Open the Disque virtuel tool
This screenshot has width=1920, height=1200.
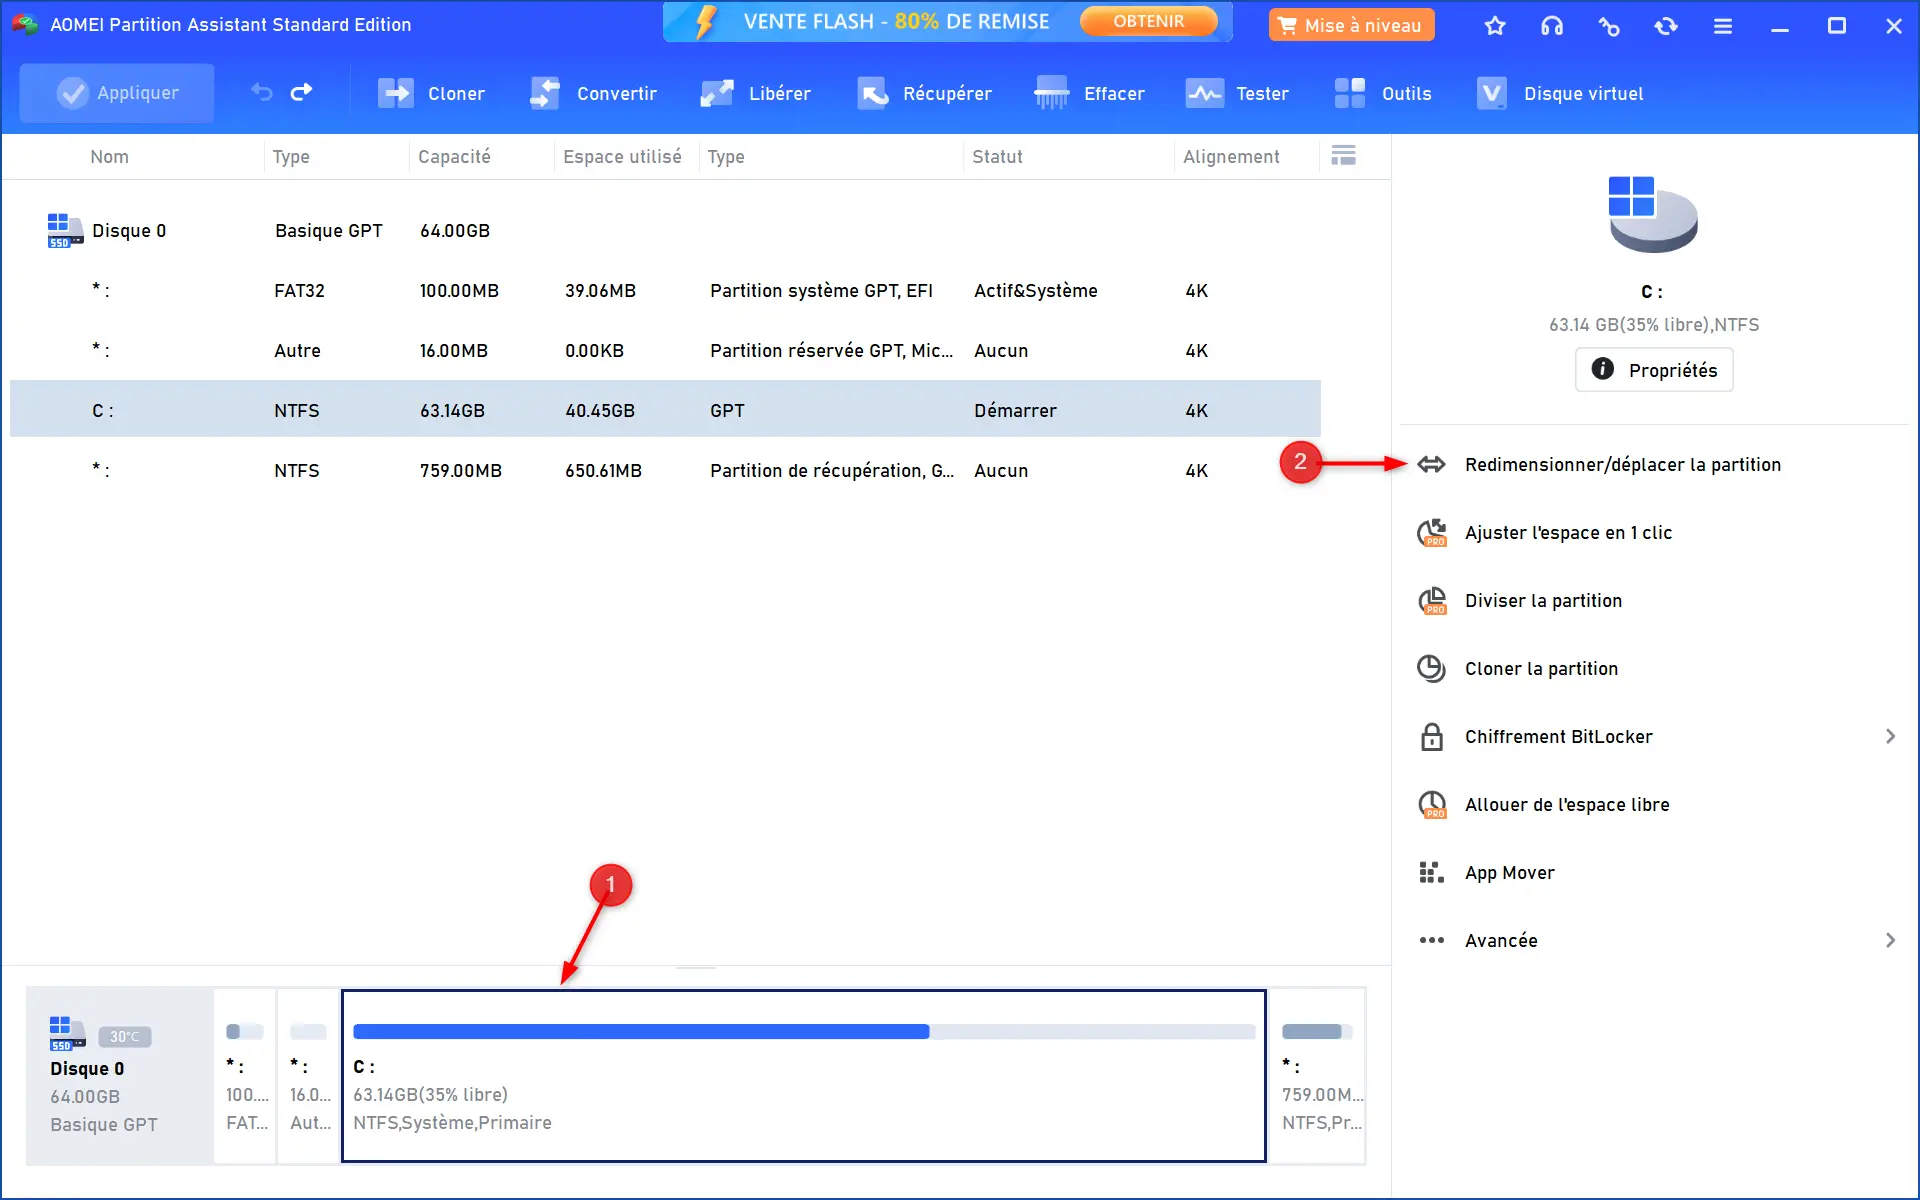click(1560, 93)
